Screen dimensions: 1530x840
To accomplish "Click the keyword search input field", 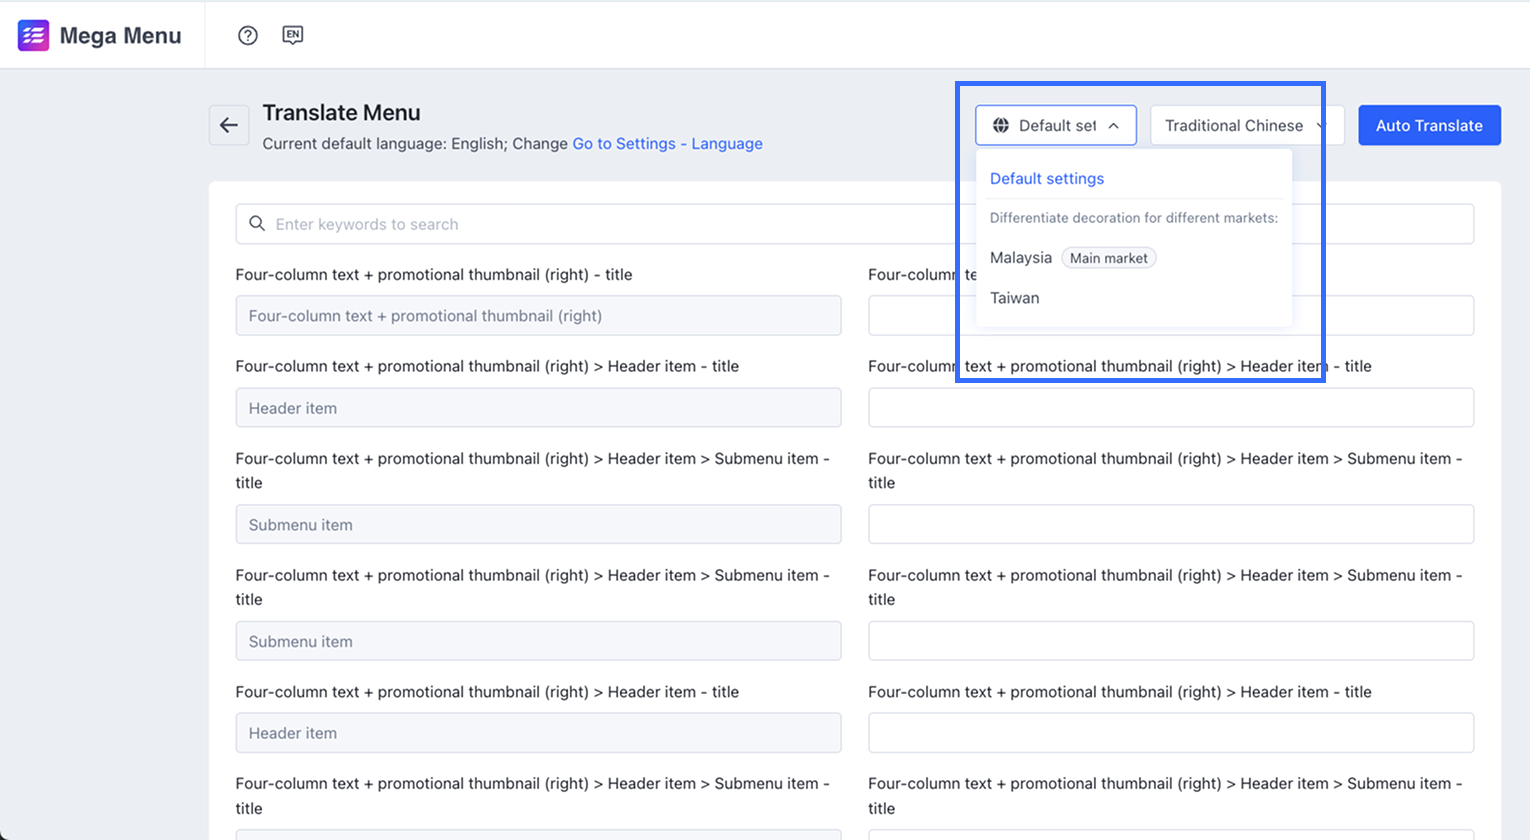I will pyautogui.click(x=600, y=224).
